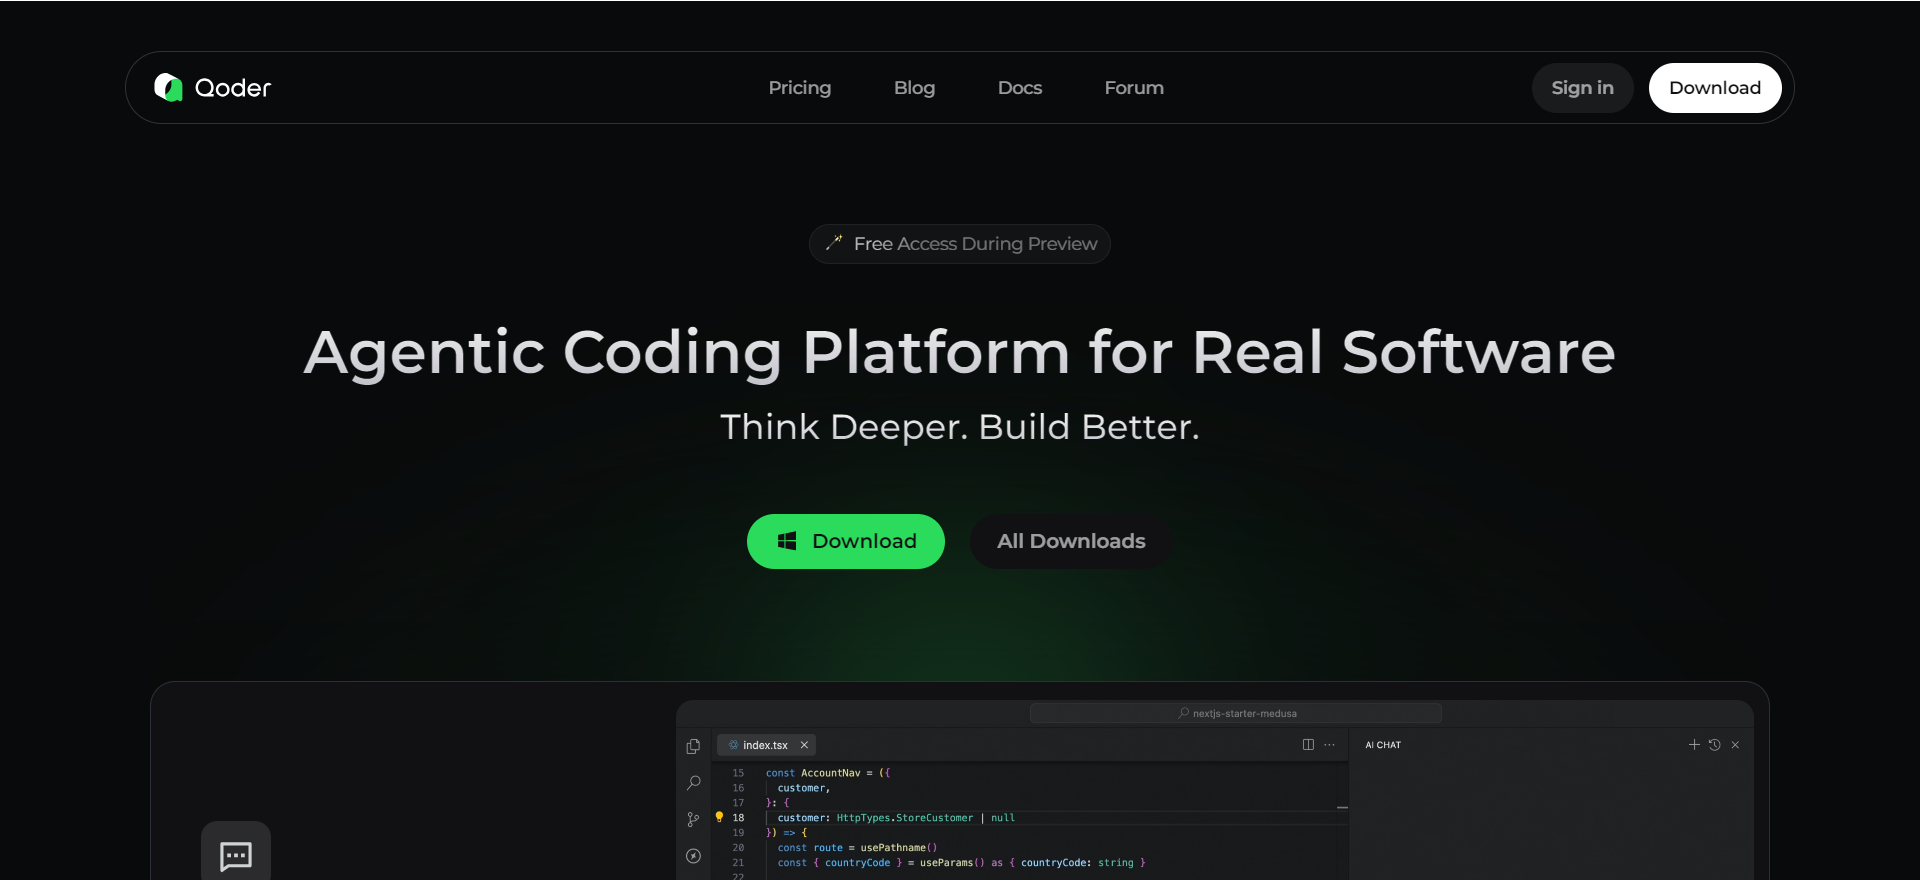Open the chat feedback widget icon
Viewport: 1920px width, 880px height.
[236, 855]
